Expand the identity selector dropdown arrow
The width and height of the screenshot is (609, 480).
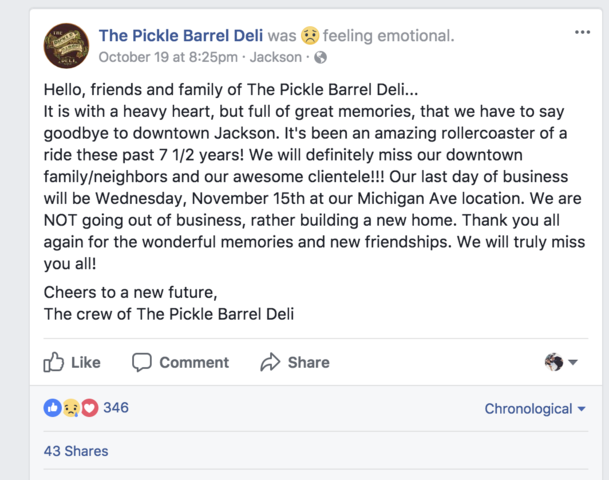tap(573, 362)
